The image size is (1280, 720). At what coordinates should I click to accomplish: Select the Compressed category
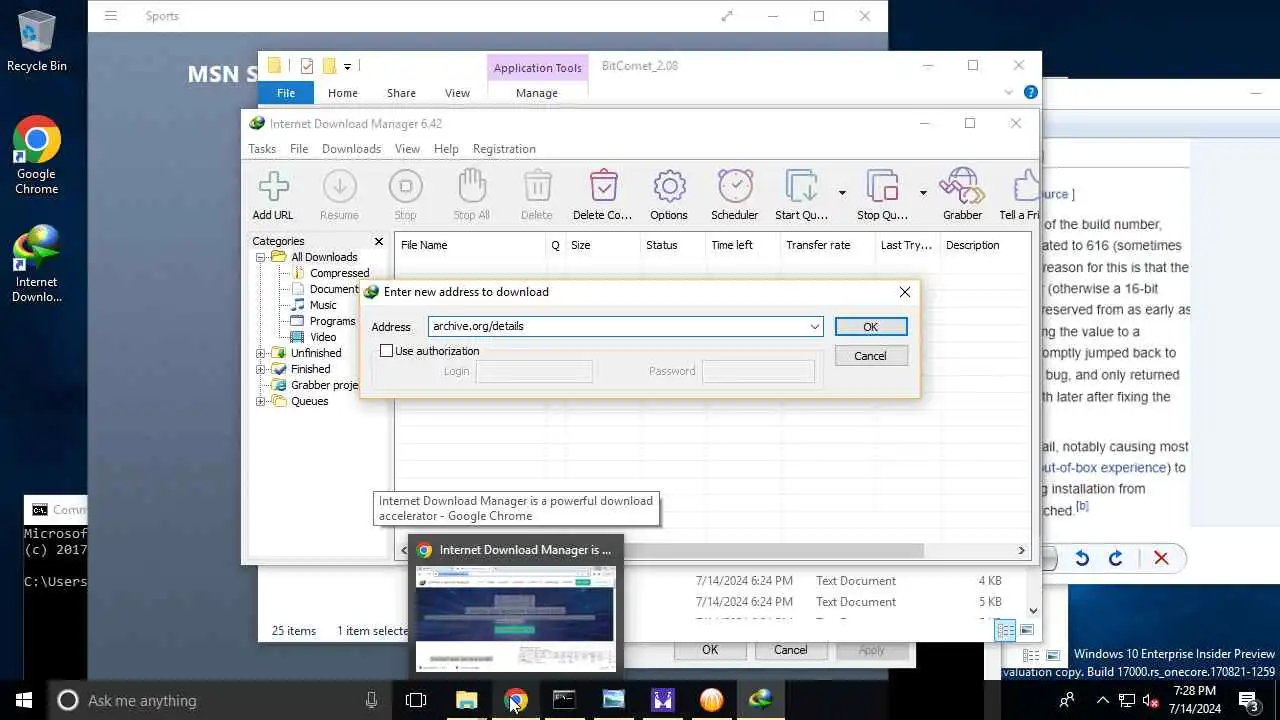click(x=339, y=273)
